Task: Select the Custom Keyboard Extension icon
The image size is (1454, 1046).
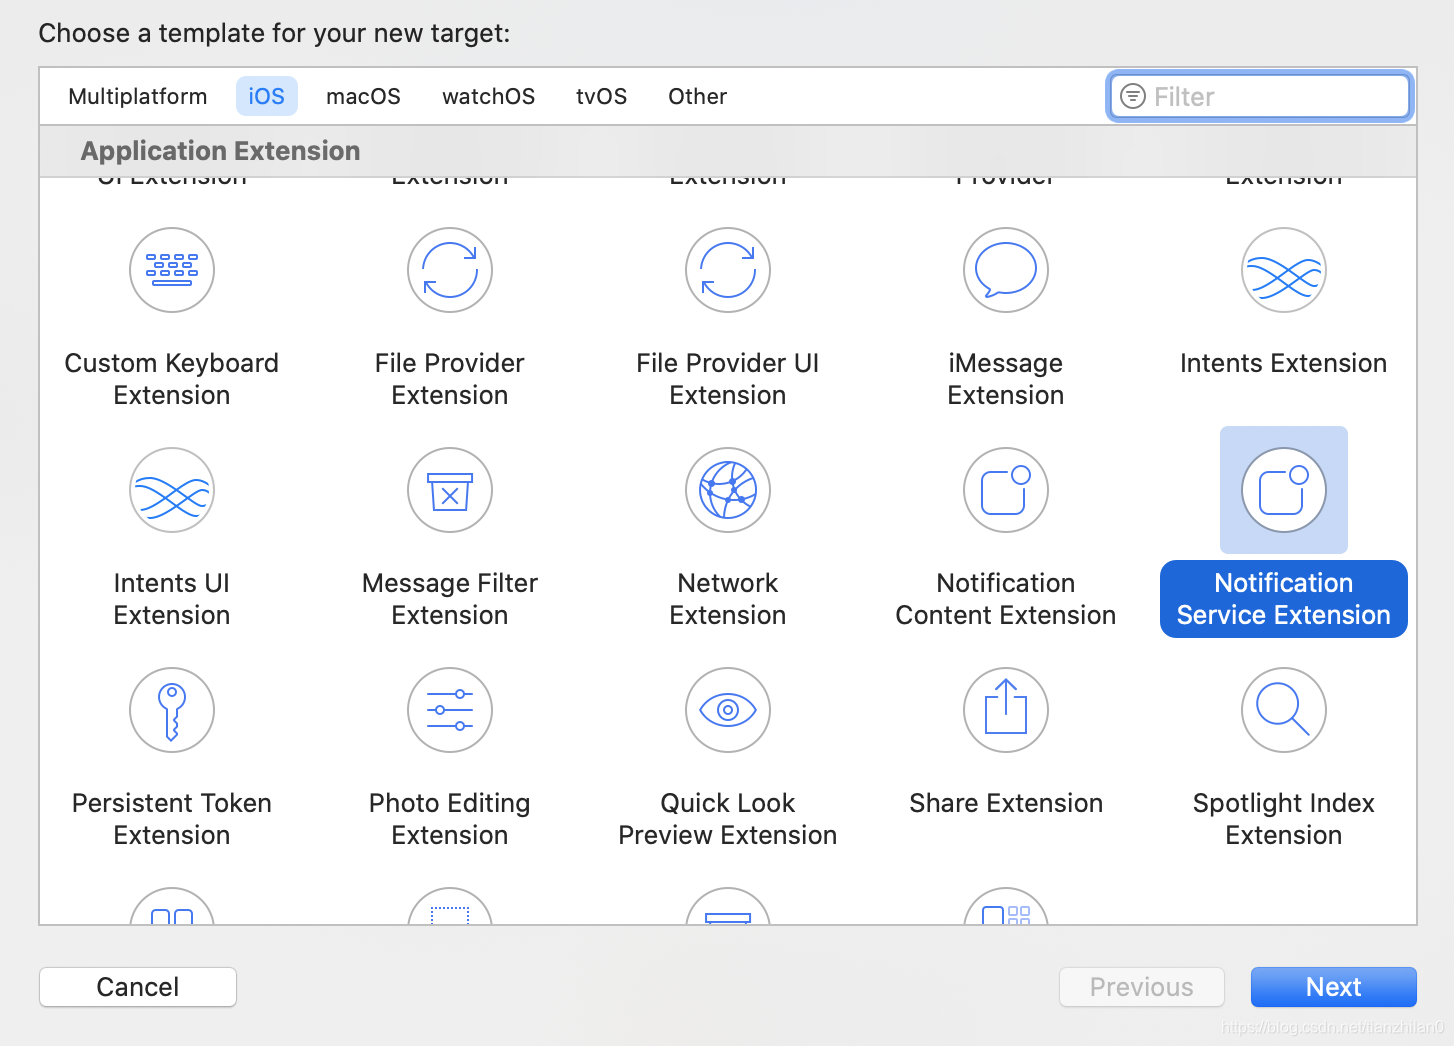Action: coord(172,270)
